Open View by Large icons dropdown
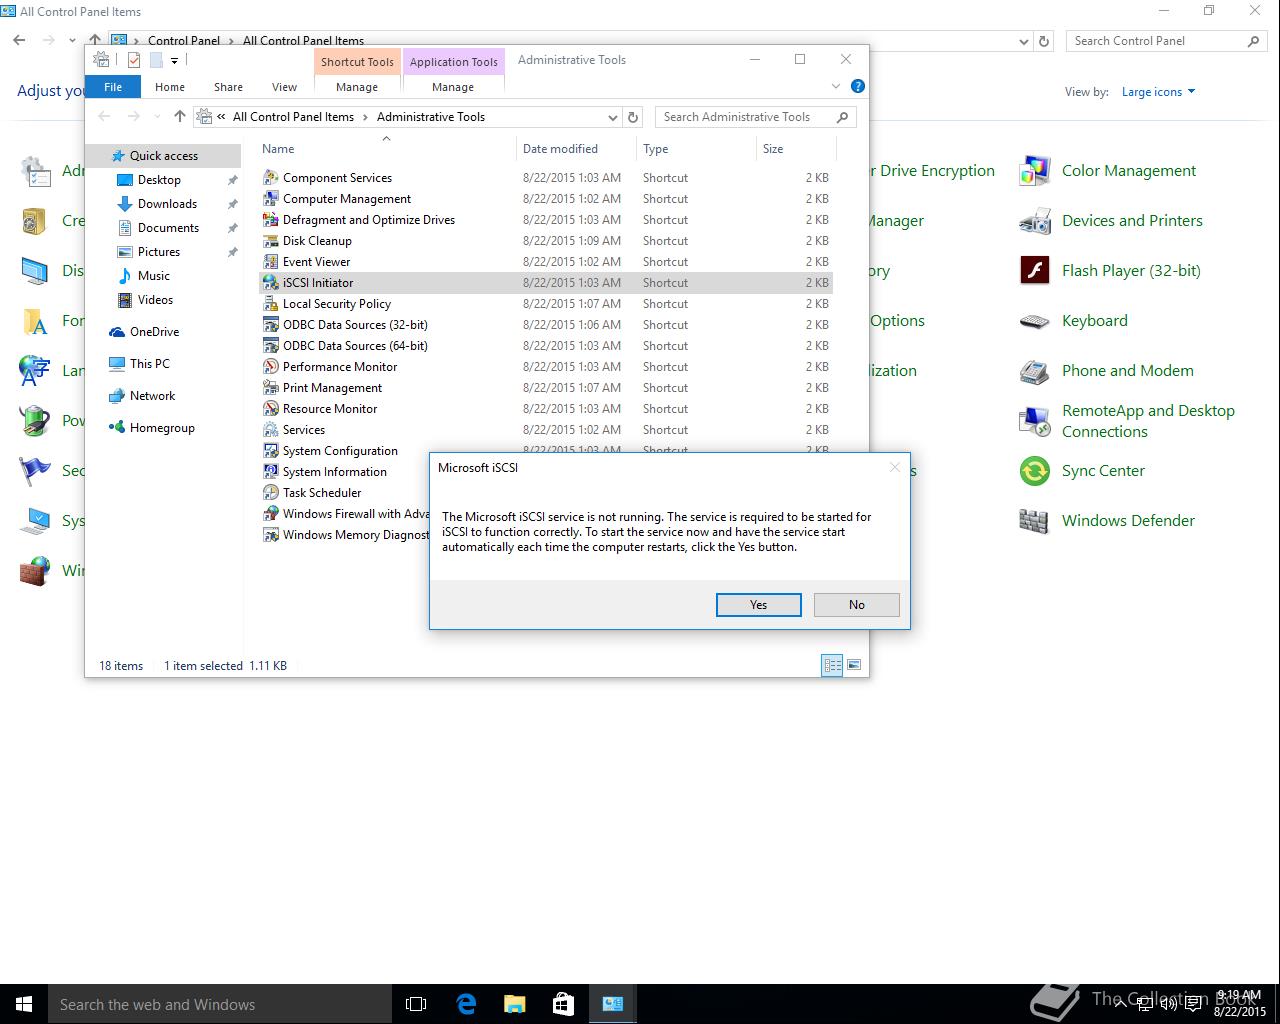Screen dimensions: 1280x1024 [x=1158, y=92]
